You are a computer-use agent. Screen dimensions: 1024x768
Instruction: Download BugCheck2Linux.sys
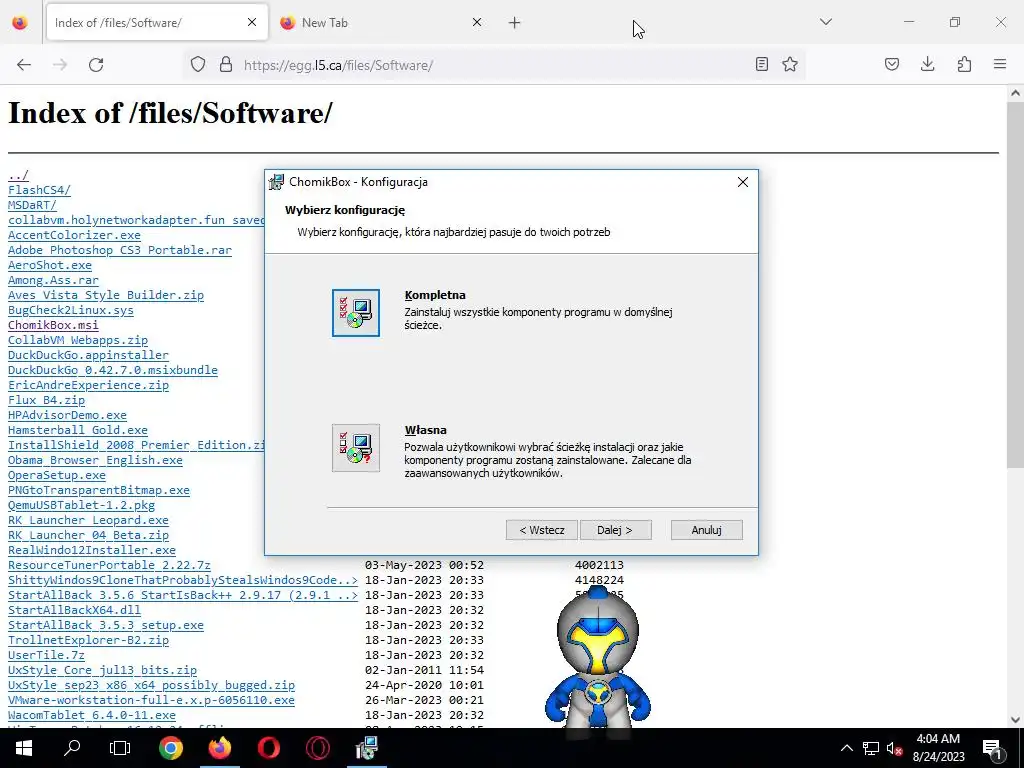click(71, 310)
